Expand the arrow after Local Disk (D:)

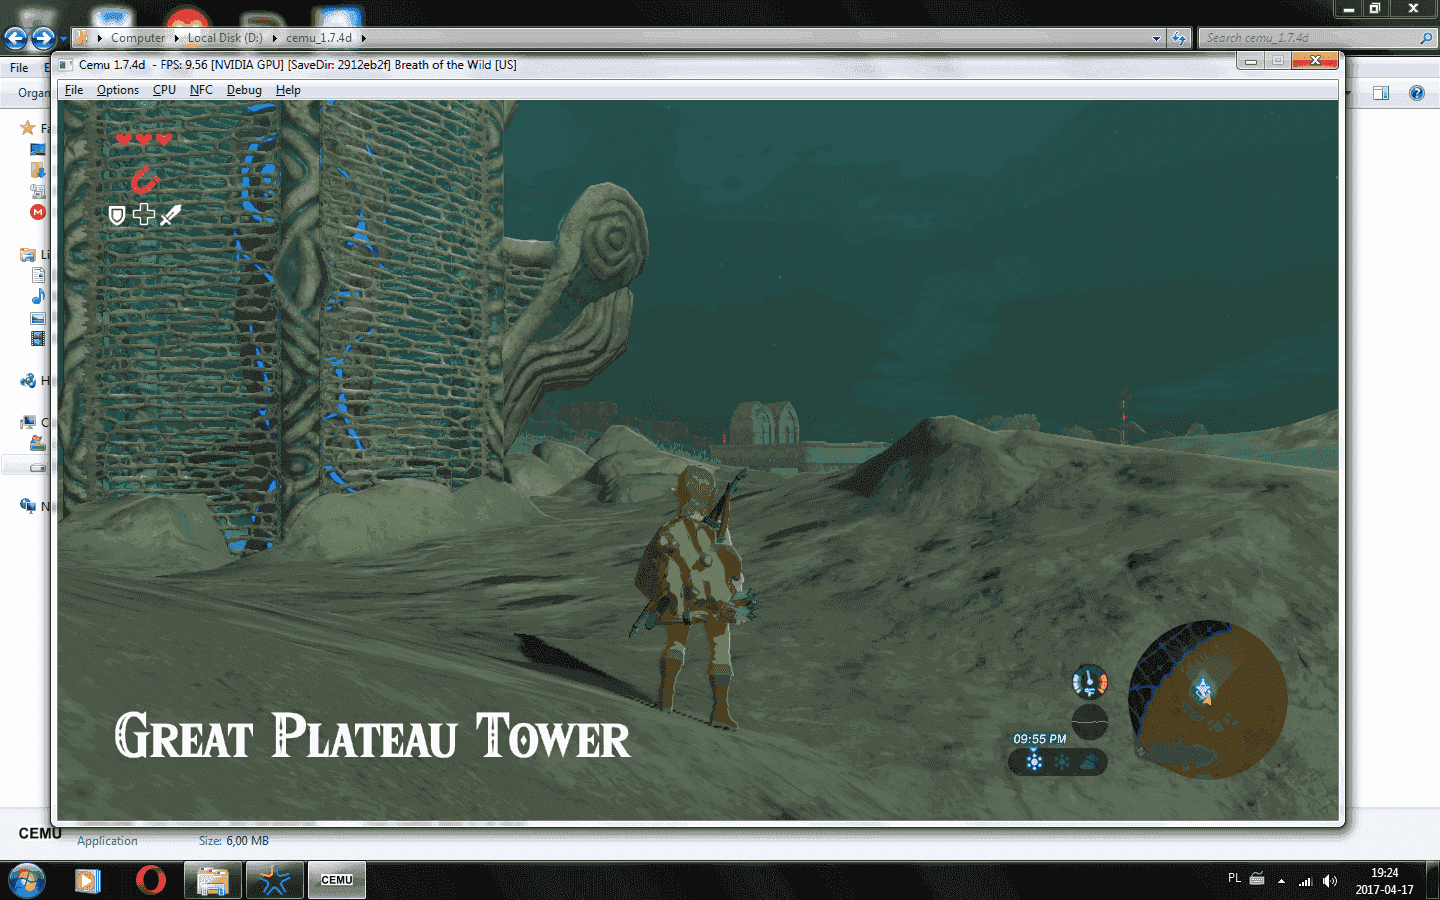point(274,38)
